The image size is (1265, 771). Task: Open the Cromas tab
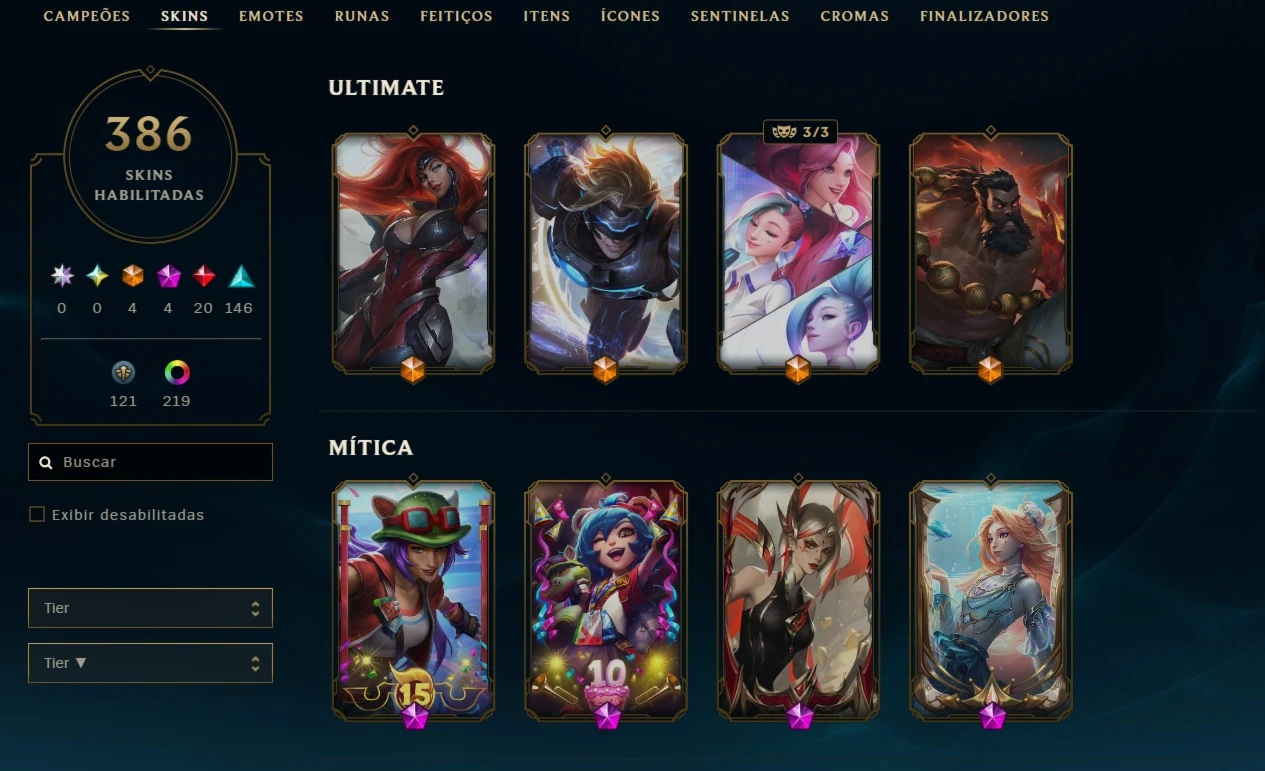[x=854, y=16]
